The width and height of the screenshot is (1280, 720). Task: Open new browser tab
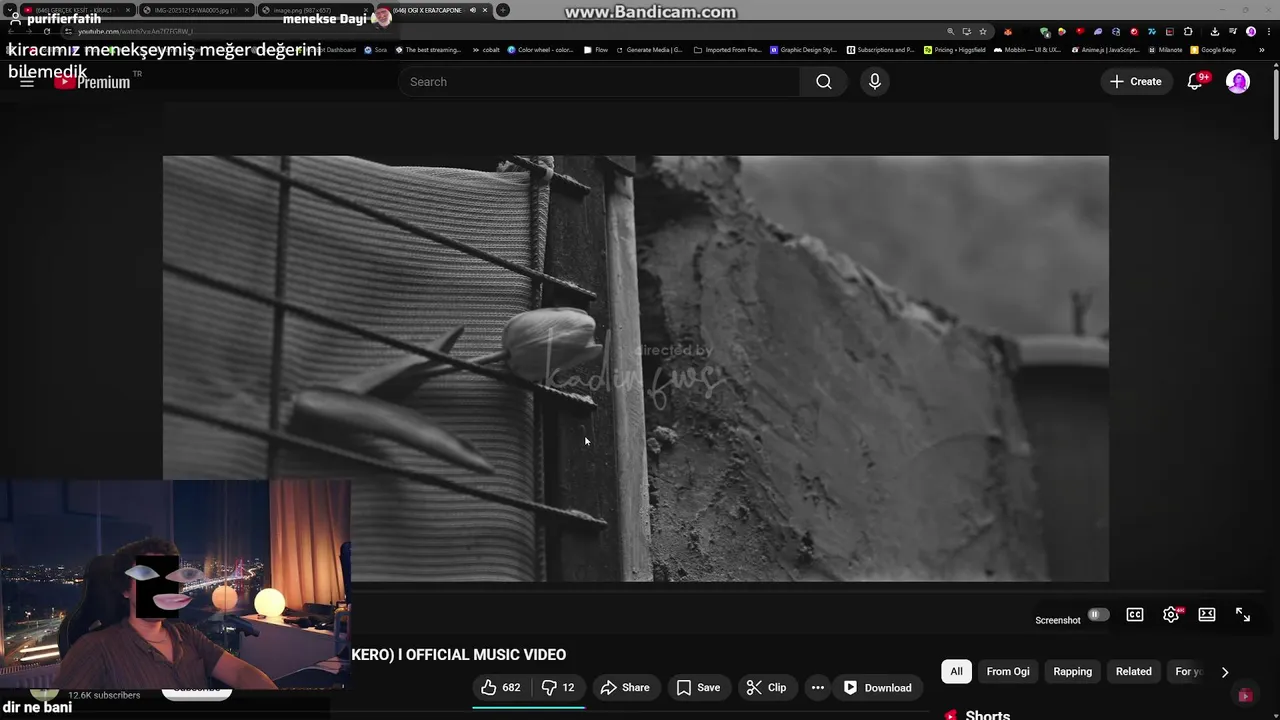click(503, 10)
